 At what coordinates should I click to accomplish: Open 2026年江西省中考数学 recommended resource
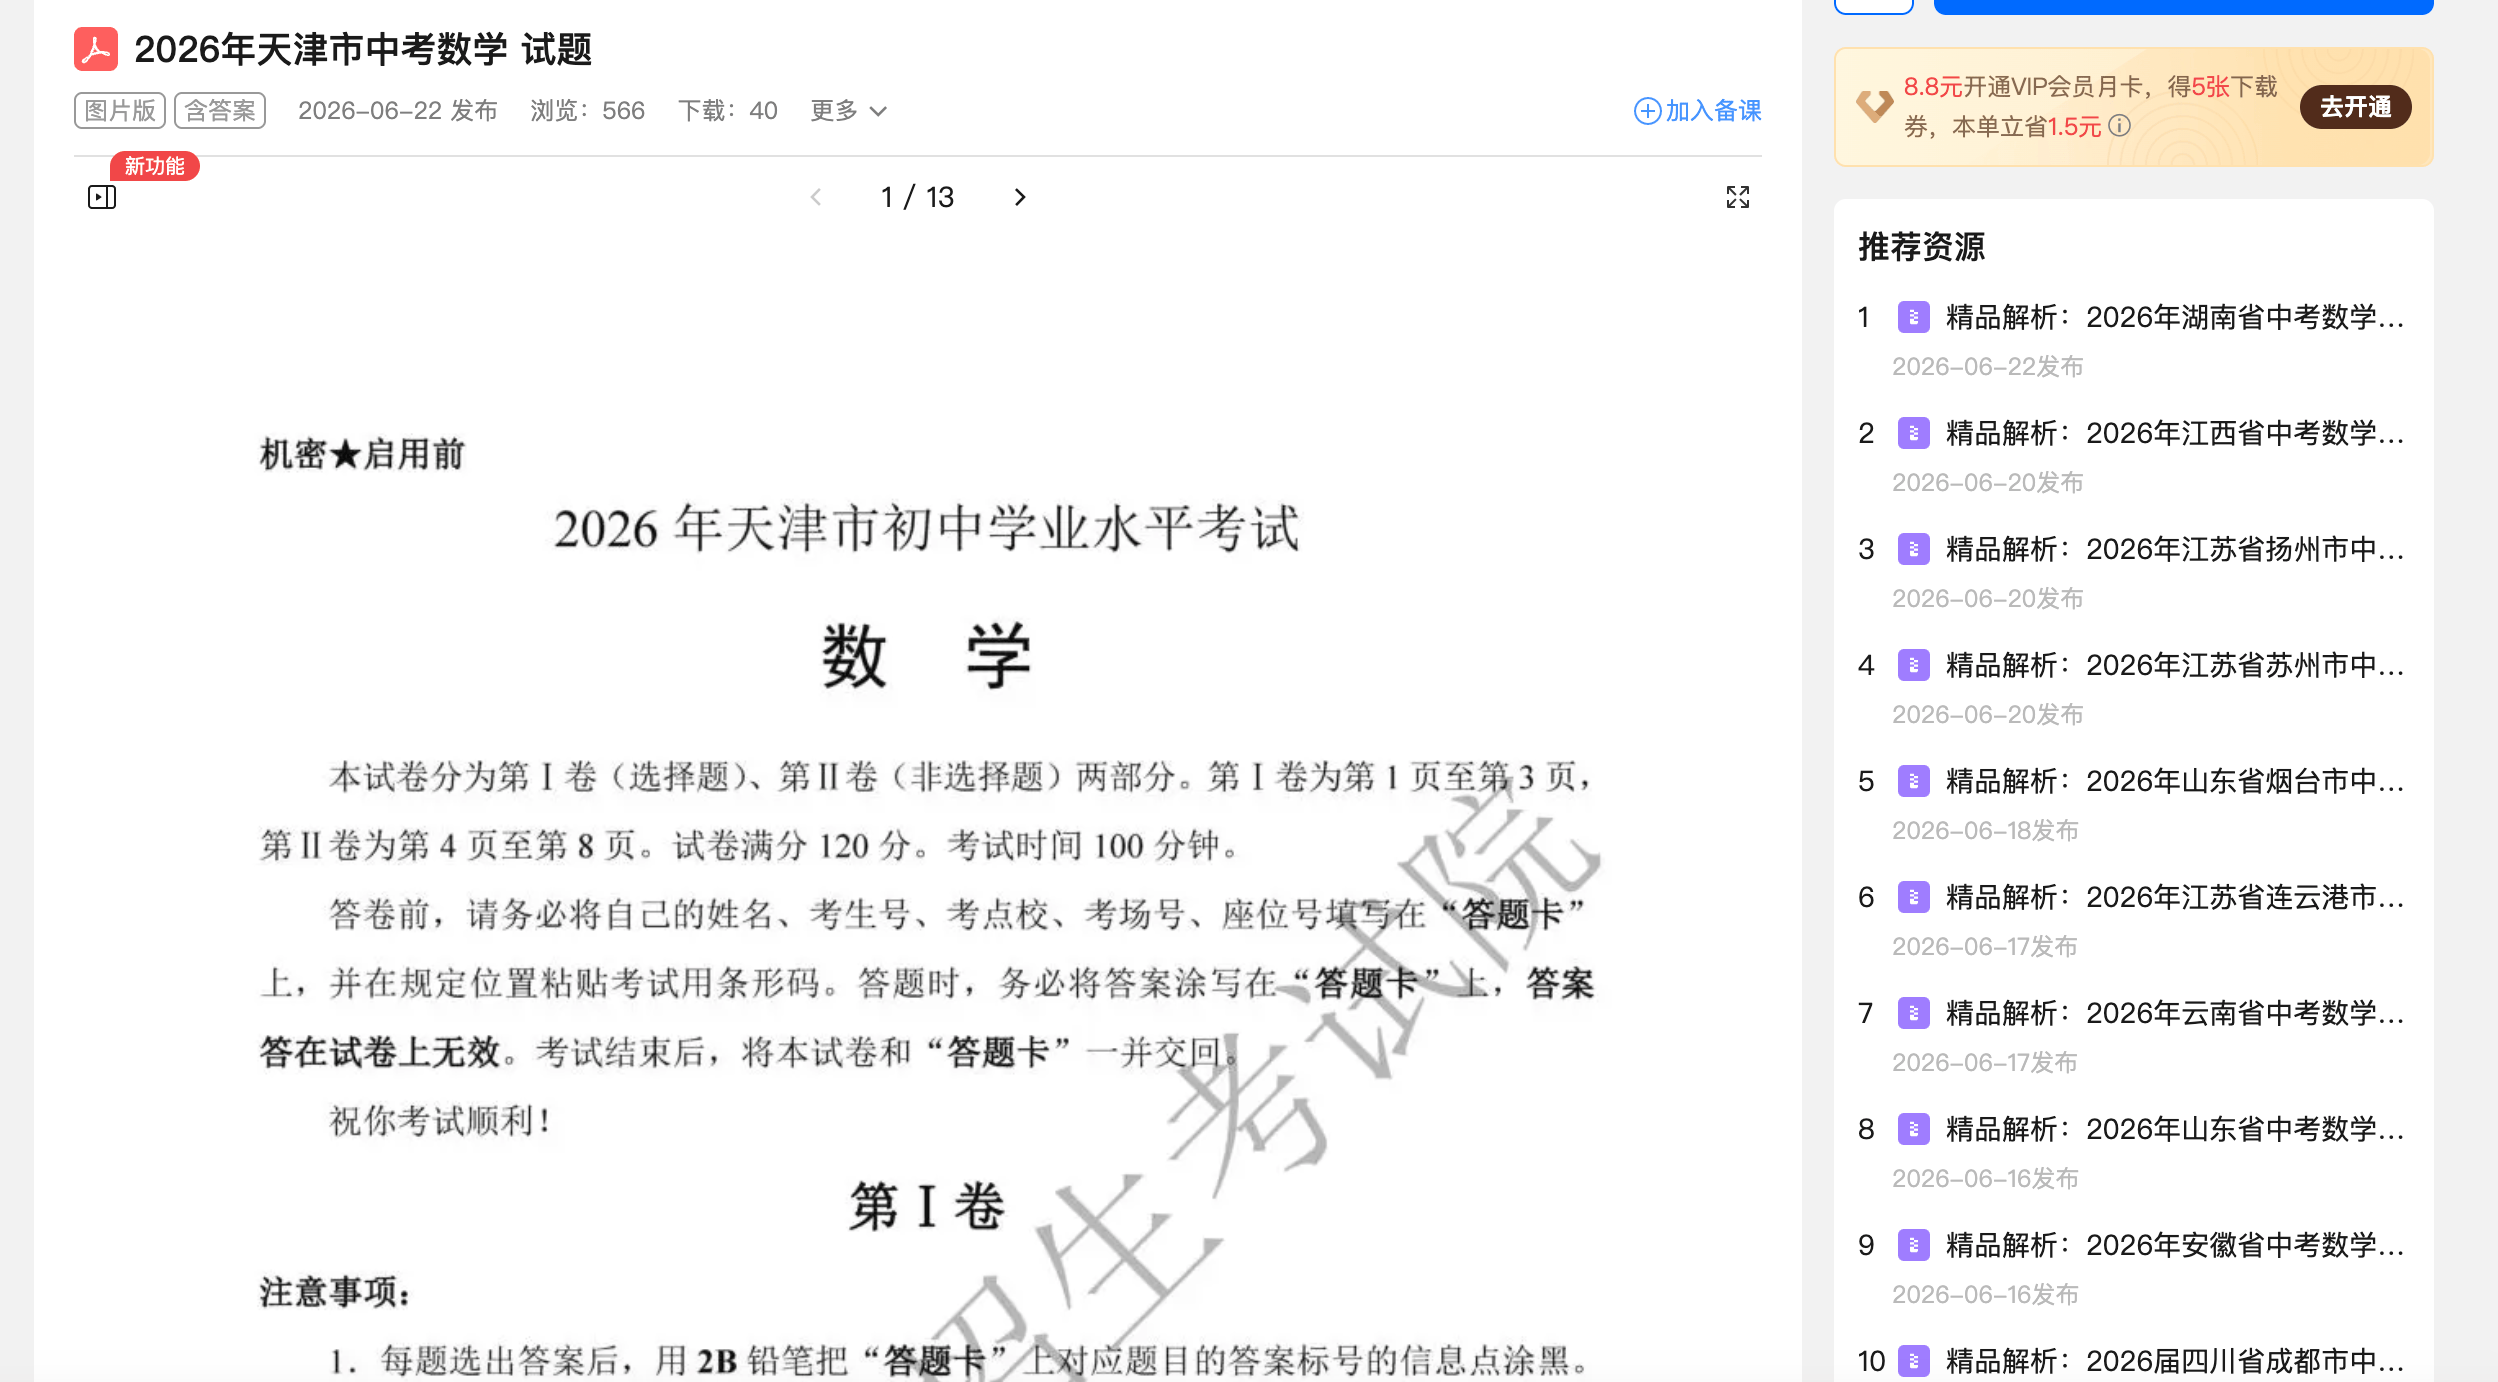pyautogui.click(x=2174, y=433)
